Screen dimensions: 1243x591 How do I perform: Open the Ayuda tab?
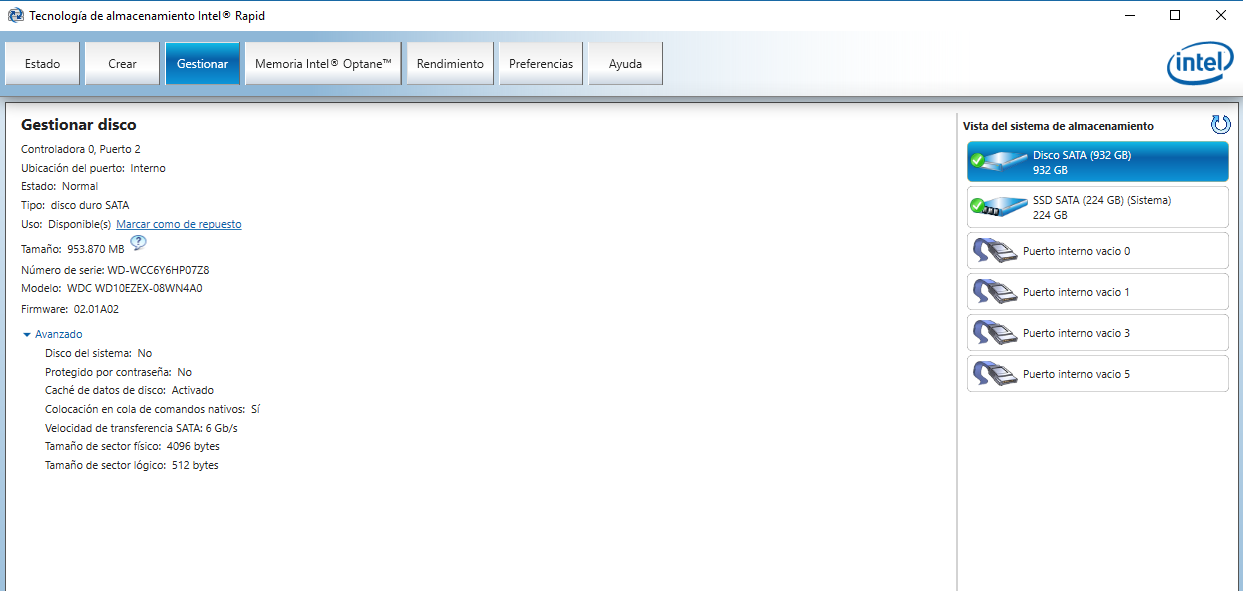click(625, 64)
